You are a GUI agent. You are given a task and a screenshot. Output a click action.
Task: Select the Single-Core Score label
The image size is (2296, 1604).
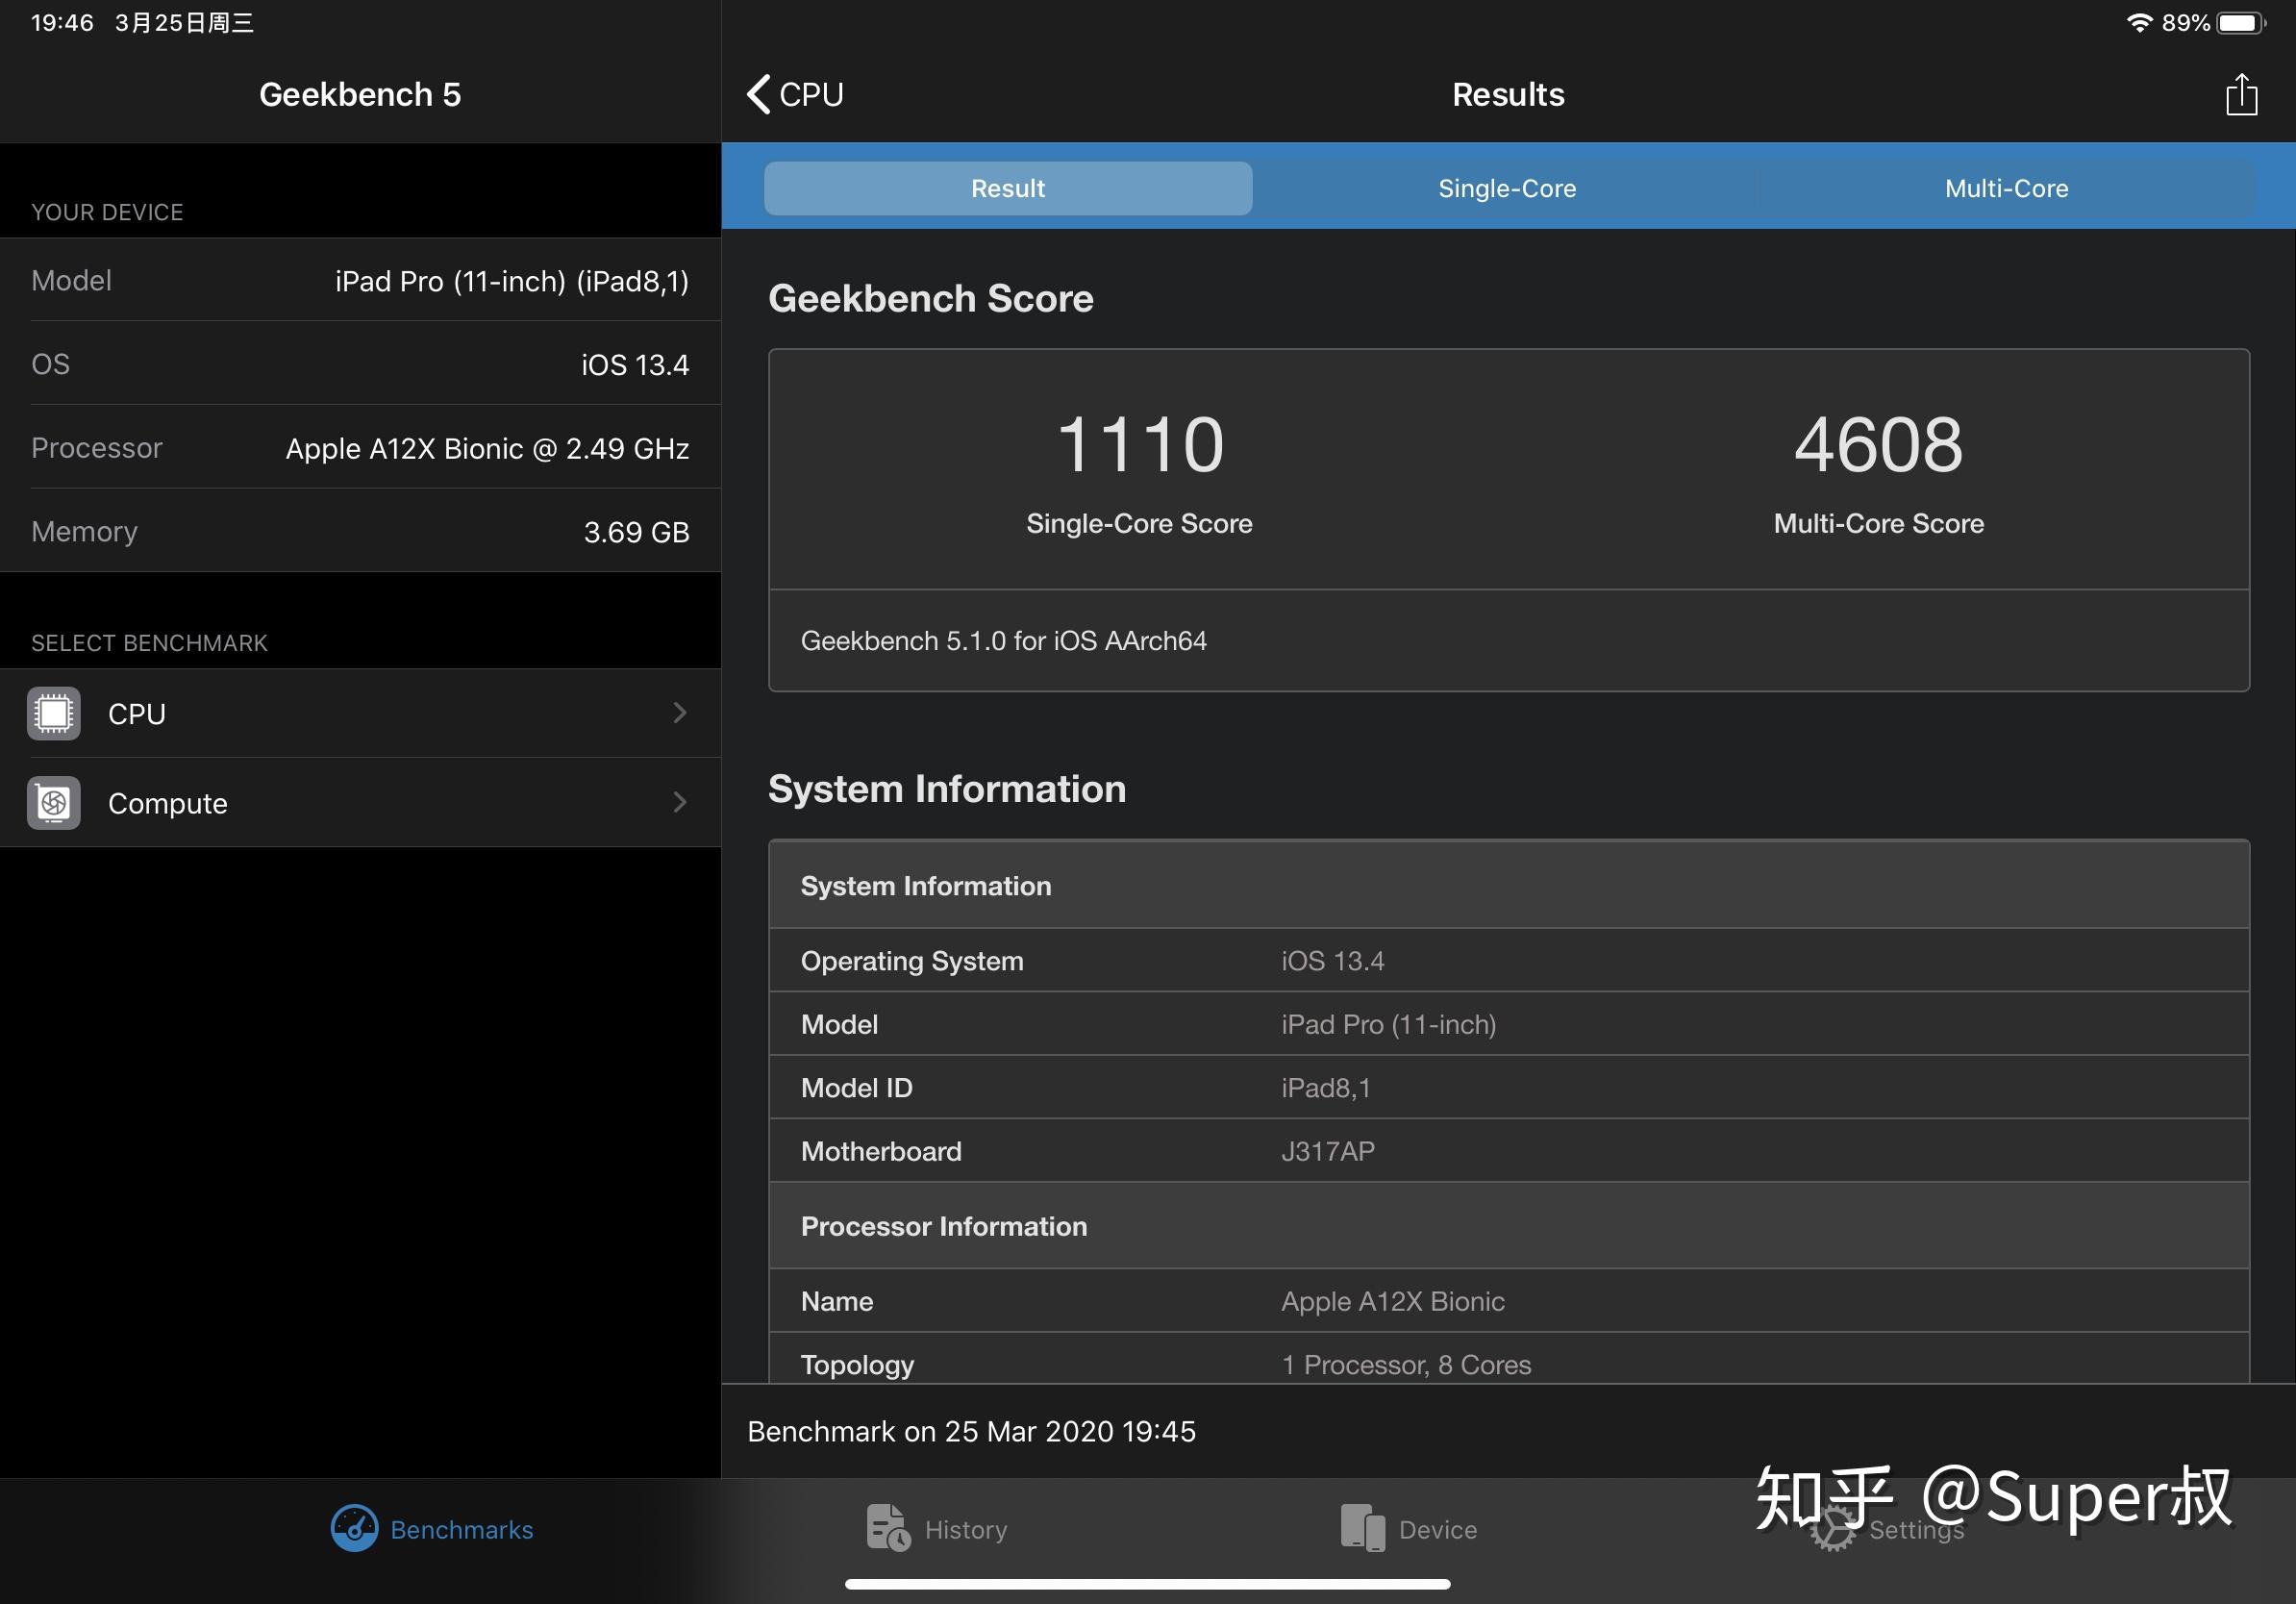(x=1139, y=523)
